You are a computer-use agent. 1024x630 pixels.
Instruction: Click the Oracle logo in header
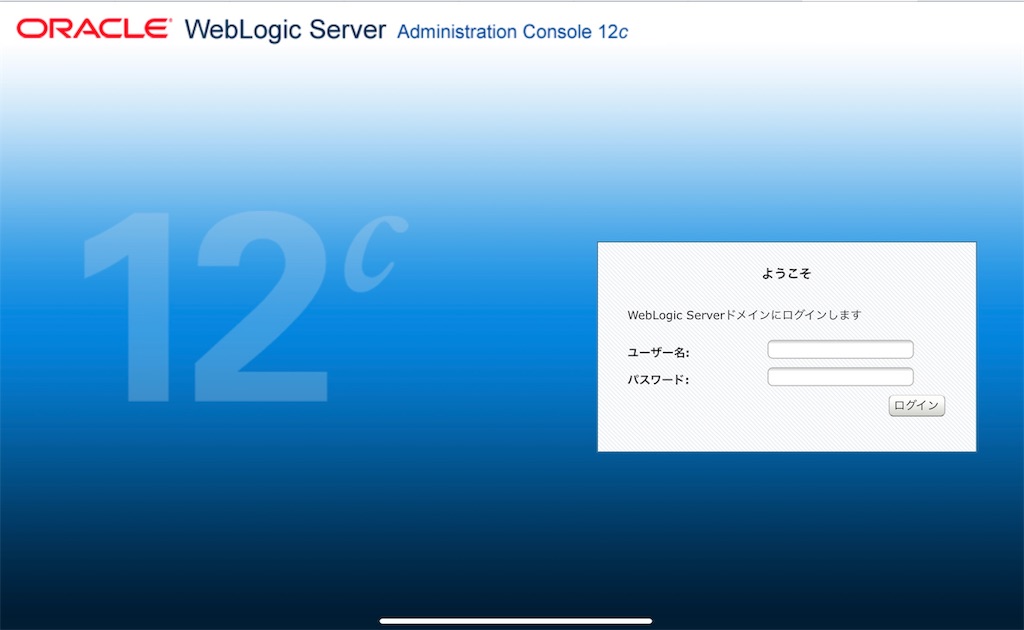(x=94, y=29)
